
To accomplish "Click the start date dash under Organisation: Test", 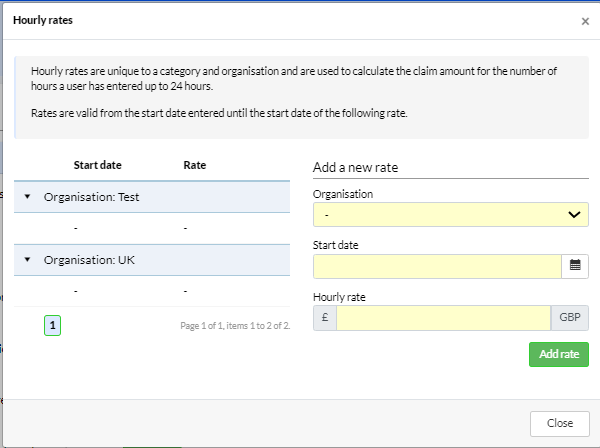I will pyautogui.click(x=76, y=228).
